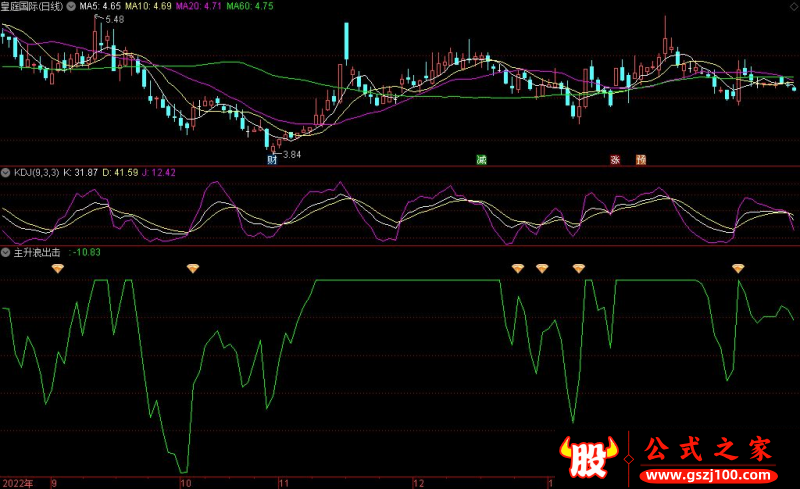The width and height of the screenshot is (800, 489).
Task: Click the orange 预 event marker
Action: point(641,160)
